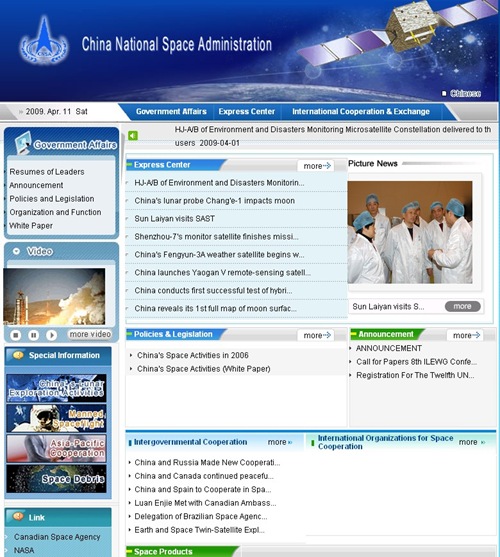Click more arrow in Policies & Legislation section

click(316, 335)
